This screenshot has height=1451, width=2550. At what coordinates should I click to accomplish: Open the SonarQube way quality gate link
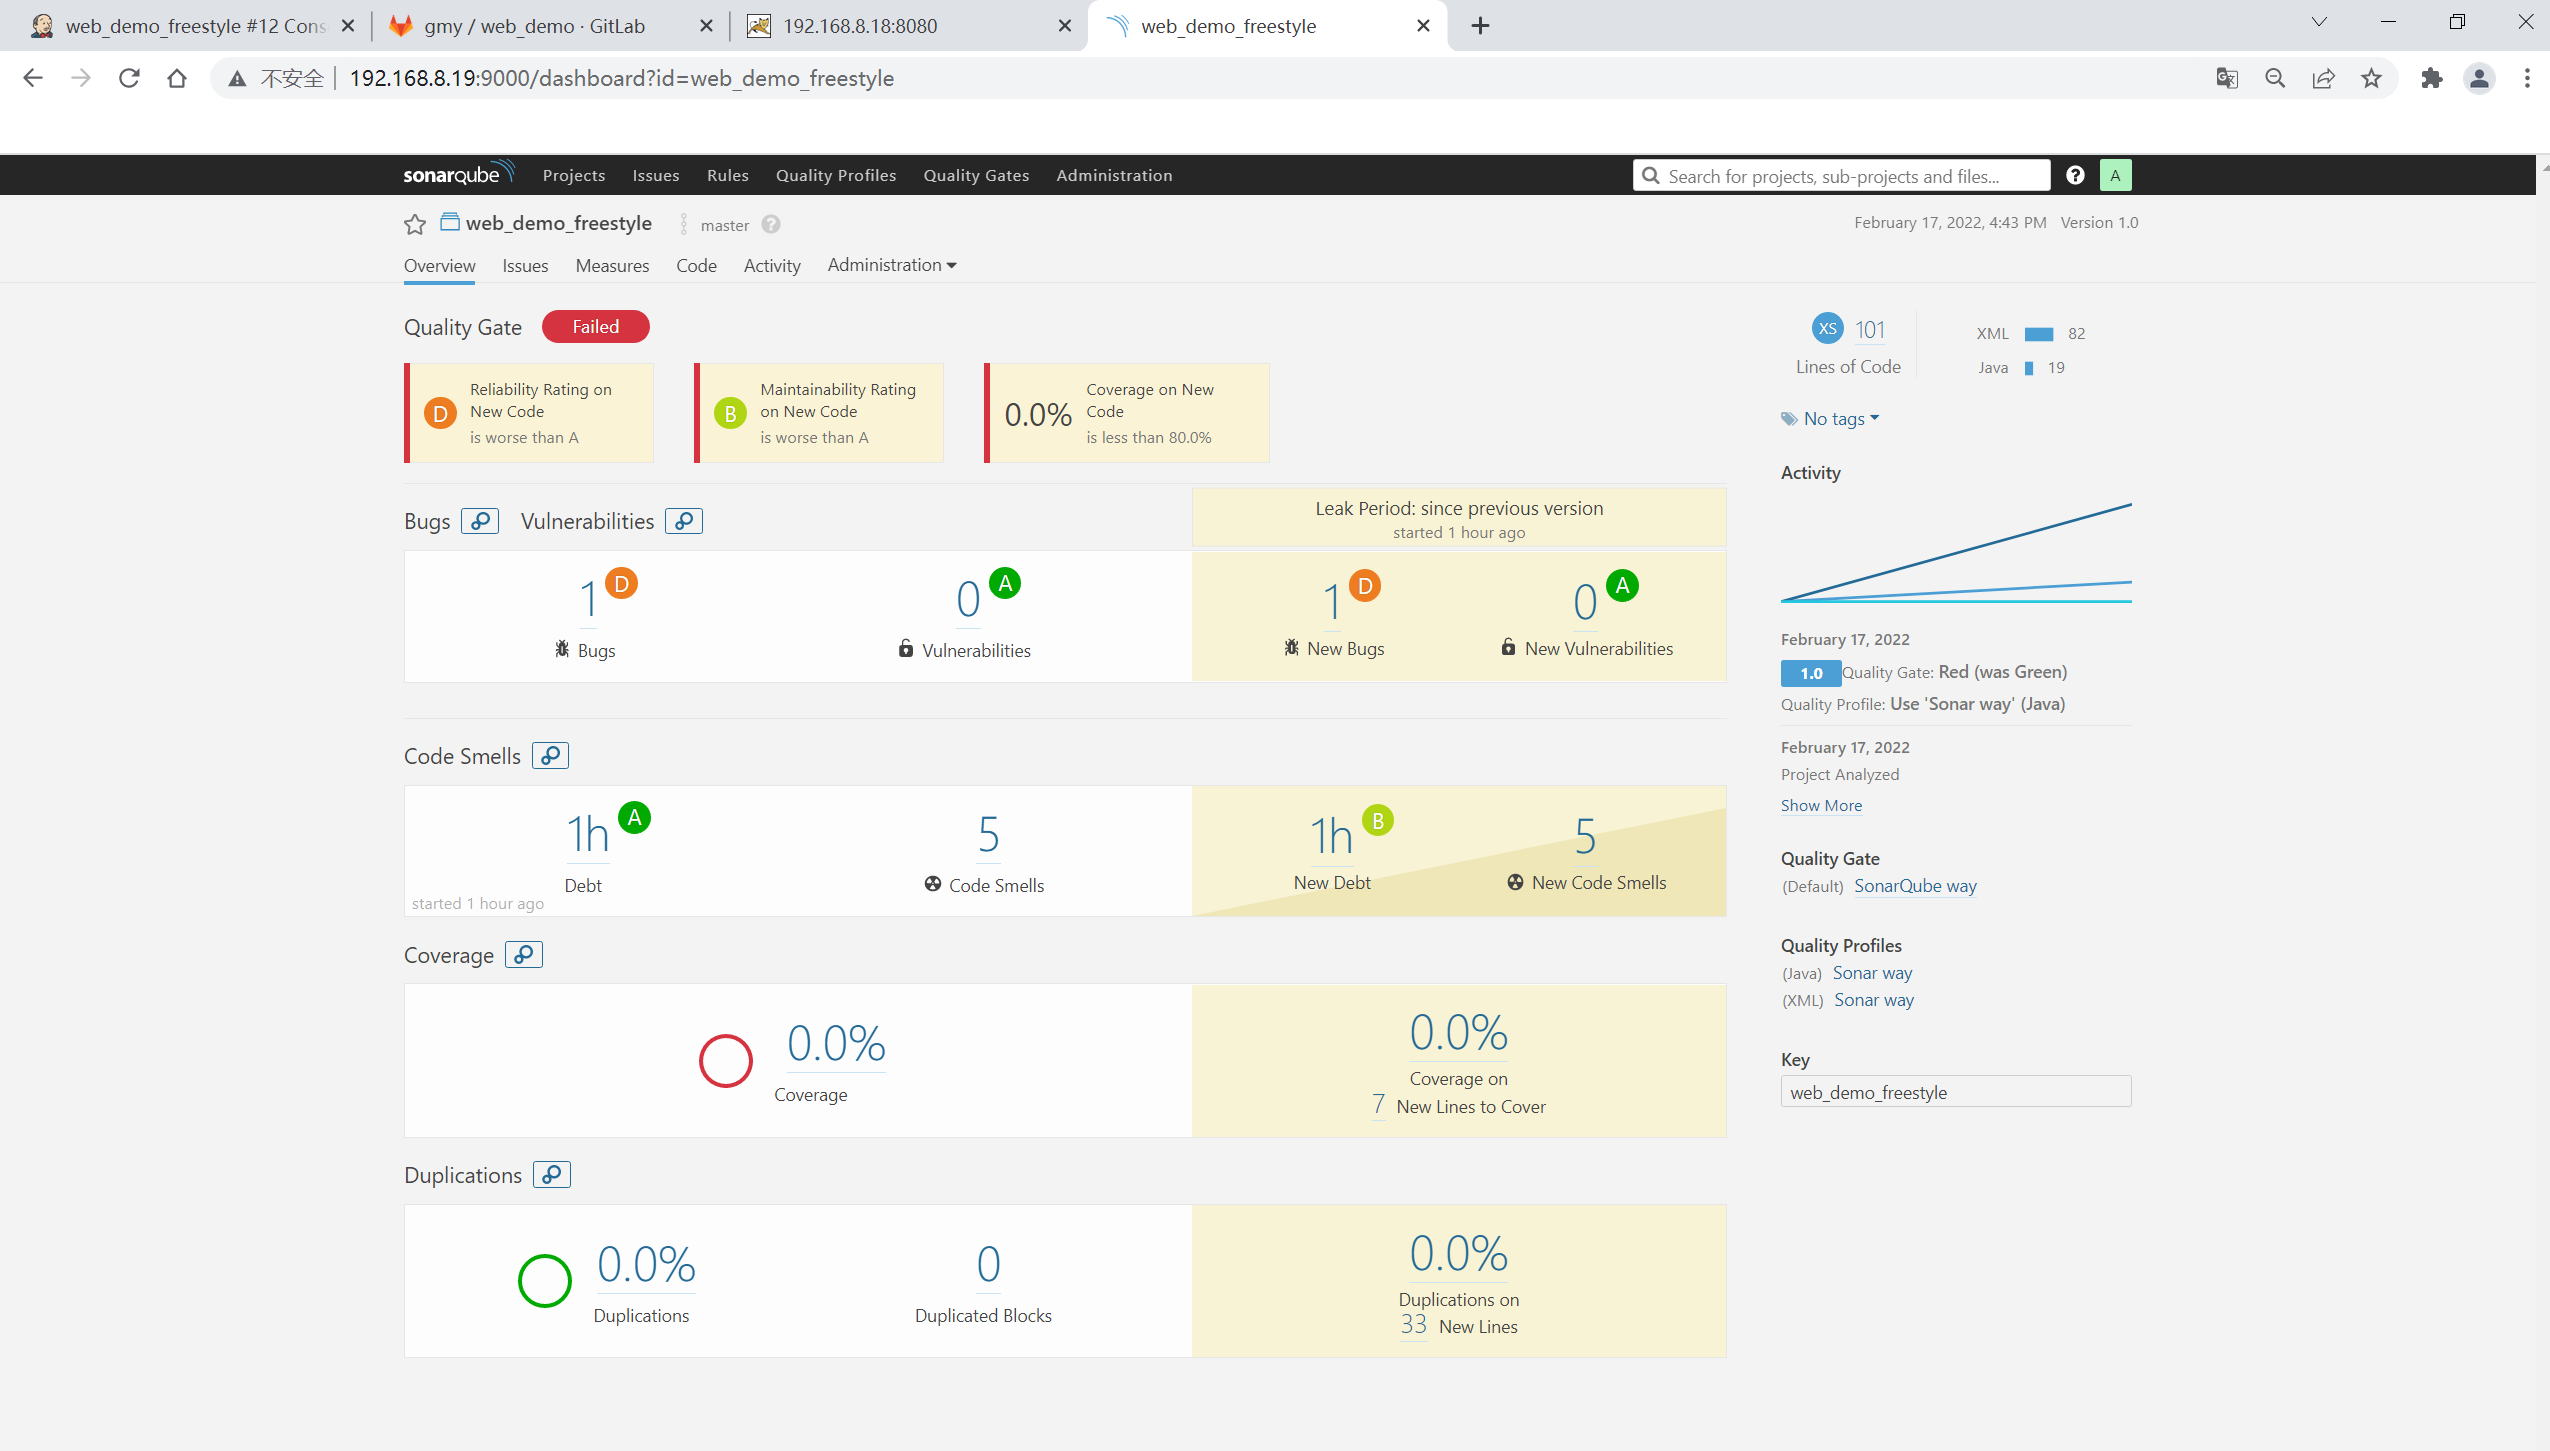1915,886
